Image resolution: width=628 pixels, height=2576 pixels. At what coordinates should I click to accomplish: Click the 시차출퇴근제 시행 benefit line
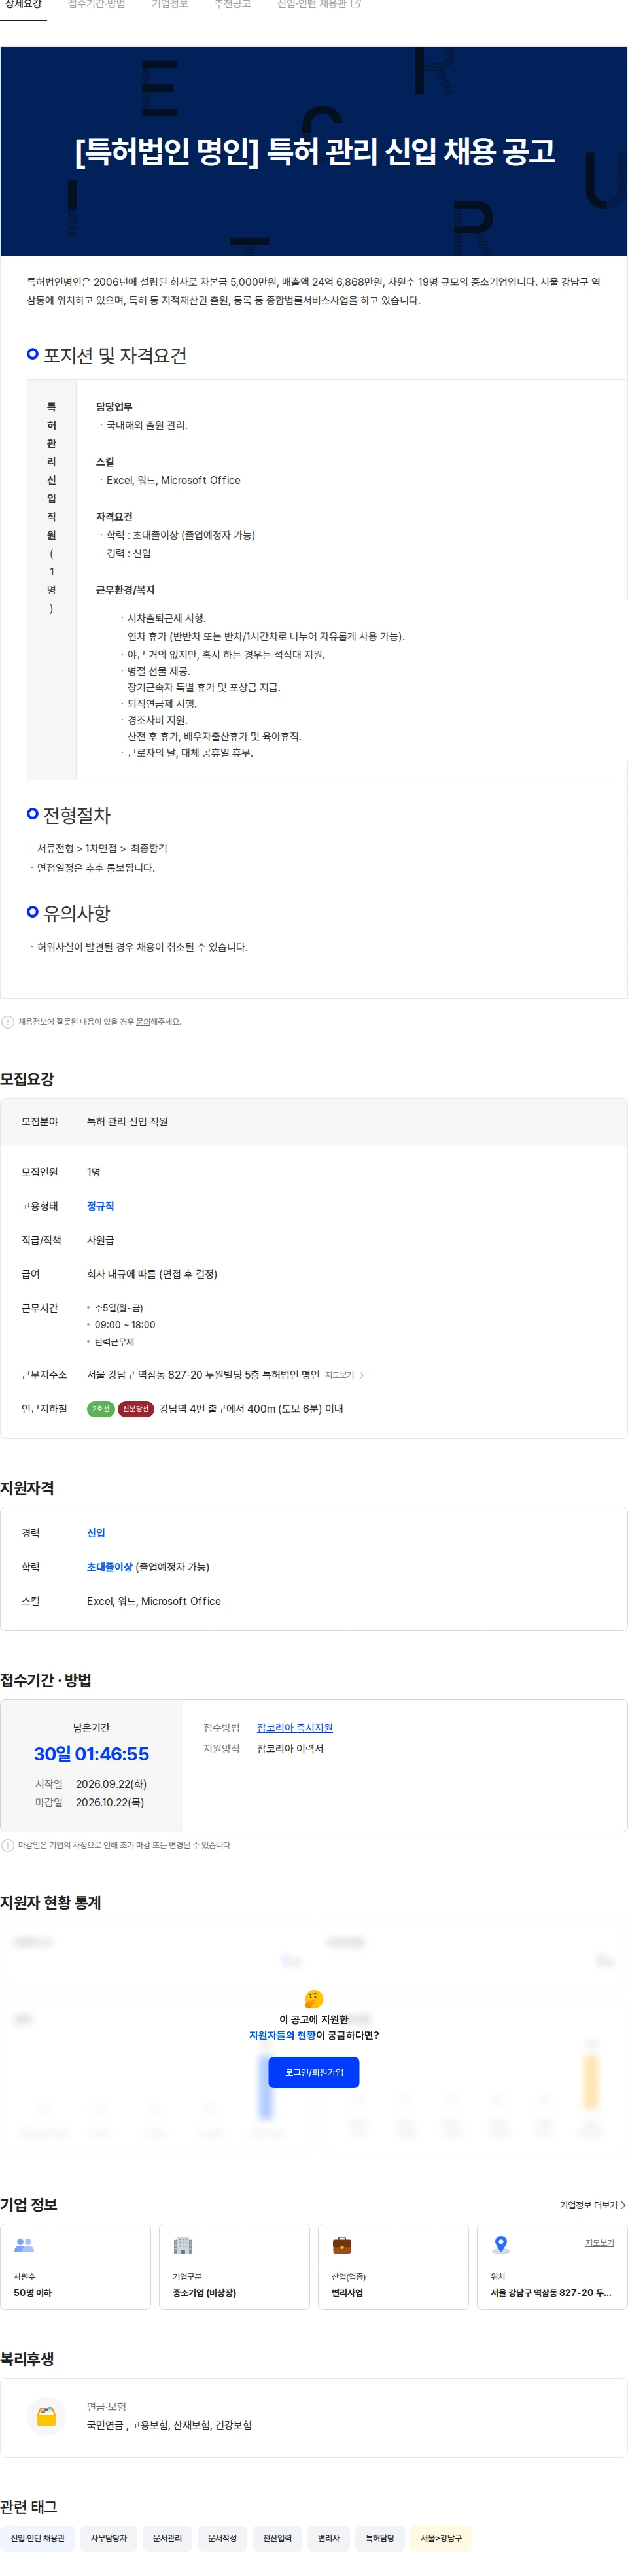(166, 618)
